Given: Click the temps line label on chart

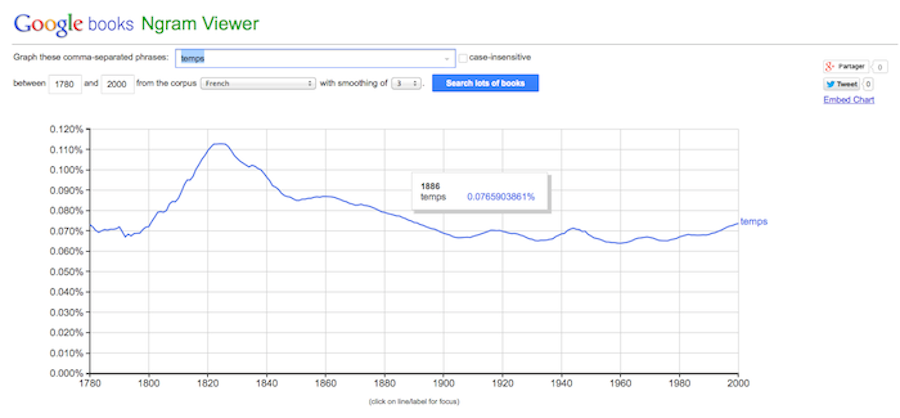Looking at the screenshot, I should (754, 222).
